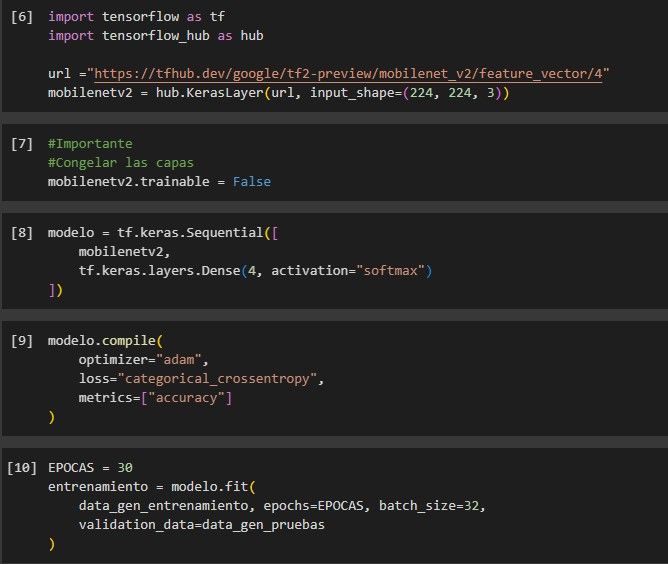The height and width of the screenshot is (564, 668).
Task: Click the closing ')' of modelo.fit
Action: (x=52, y=544)
